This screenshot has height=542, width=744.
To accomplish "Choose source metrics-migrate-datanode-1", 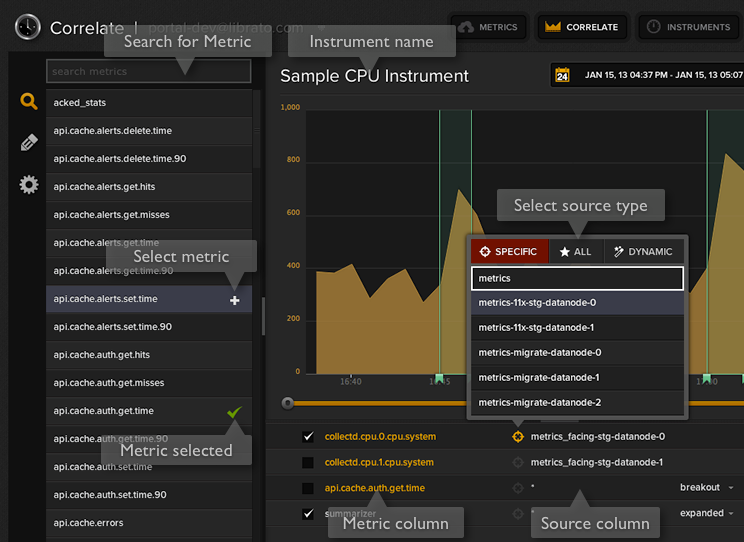I will [577, 378].
